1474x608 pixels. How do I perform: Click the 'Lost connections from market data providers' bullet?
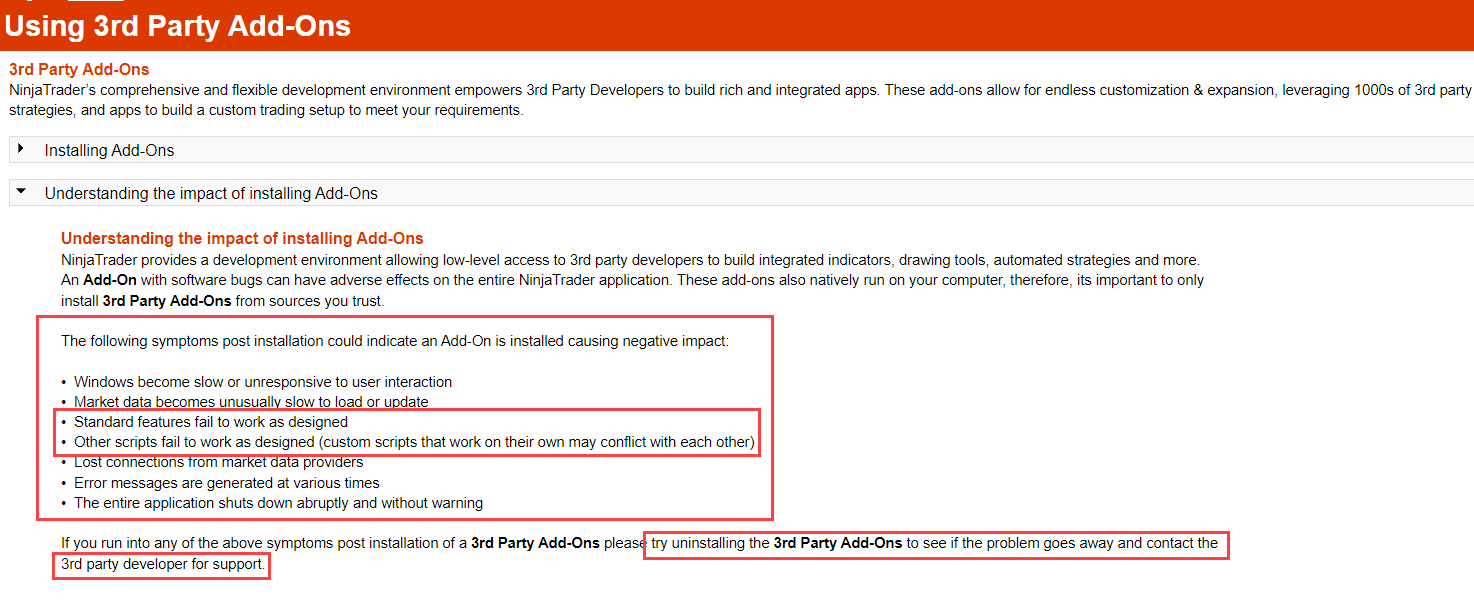click(218, 462)
